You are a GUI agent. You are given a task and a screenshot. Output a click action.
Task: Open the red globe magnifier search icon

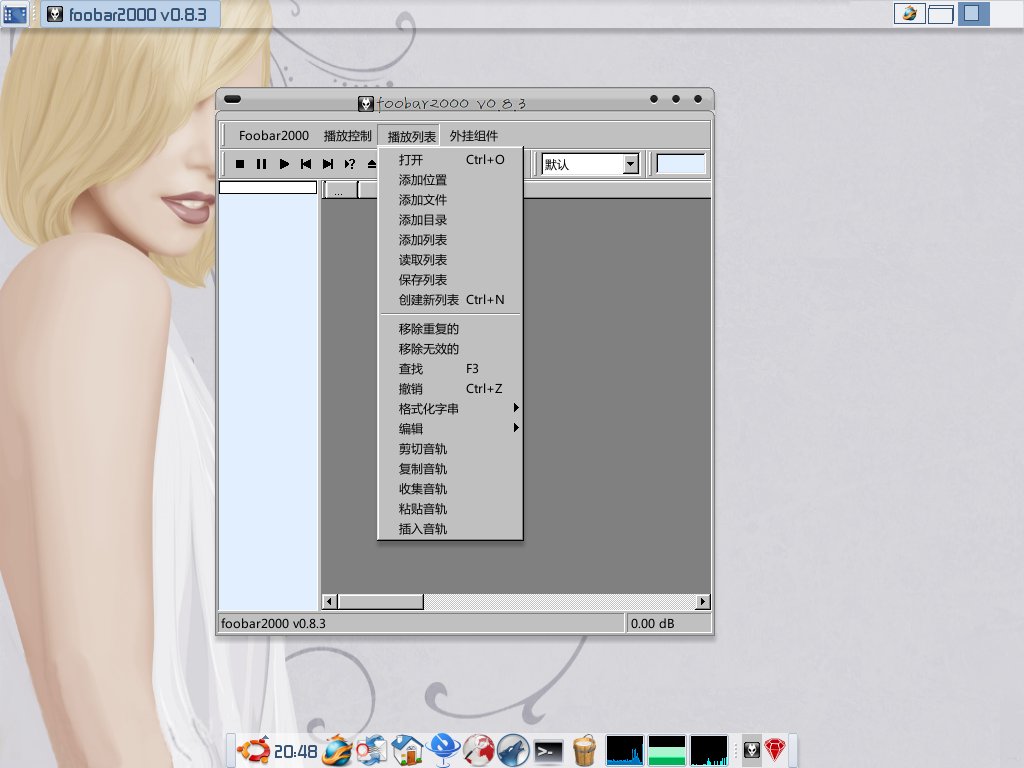click(478, 750)
